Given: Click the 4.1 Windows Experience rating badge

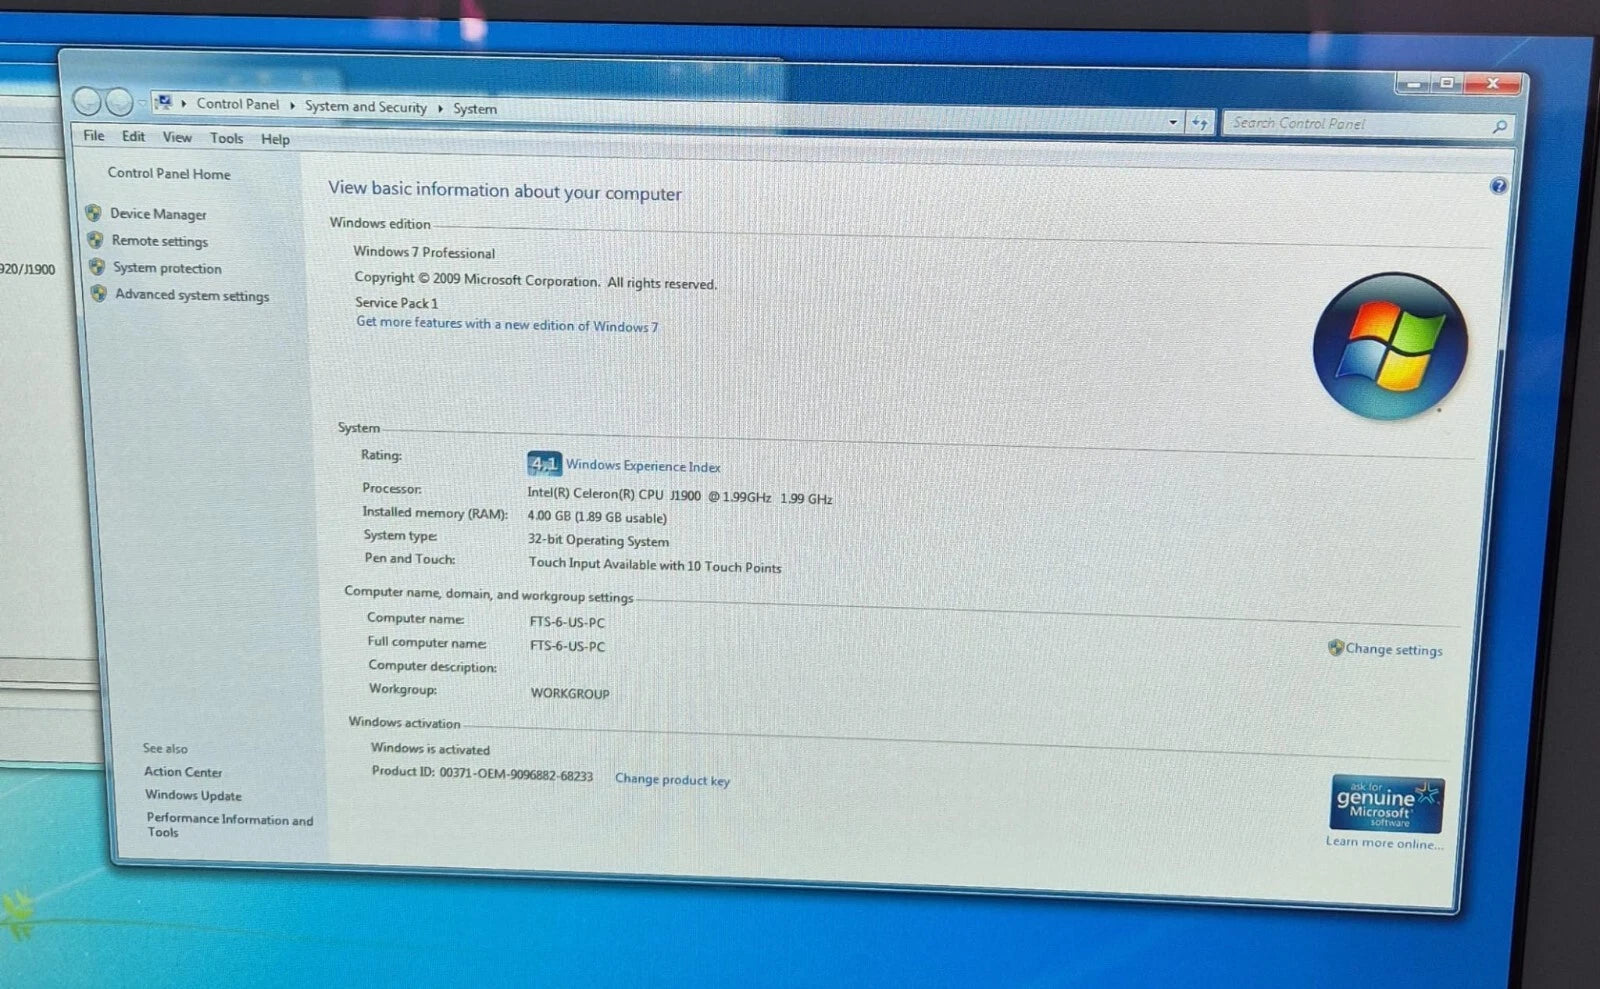Looking at the screenshot, I should point(543,463).
